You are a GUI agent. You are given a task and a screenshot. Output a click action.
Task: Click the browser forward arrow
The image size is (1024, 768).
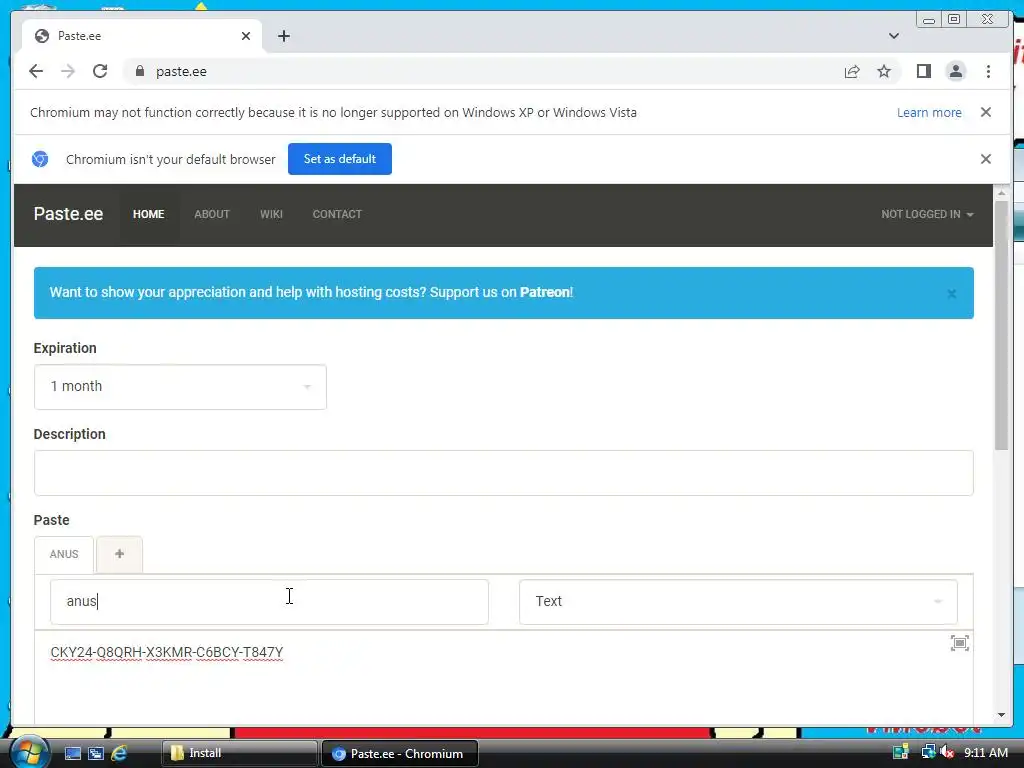click(68, 71)
